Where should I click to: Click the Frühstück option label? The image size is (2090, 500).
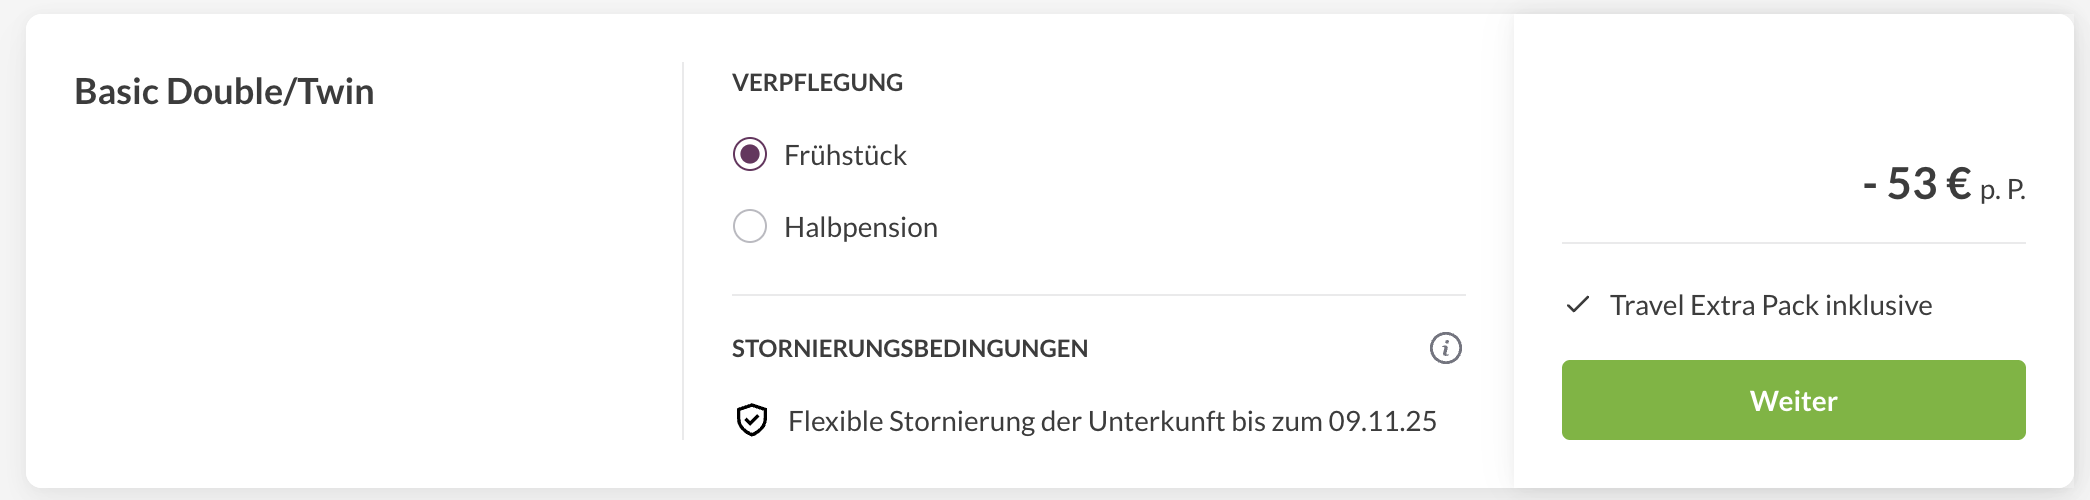pos(845,155)
